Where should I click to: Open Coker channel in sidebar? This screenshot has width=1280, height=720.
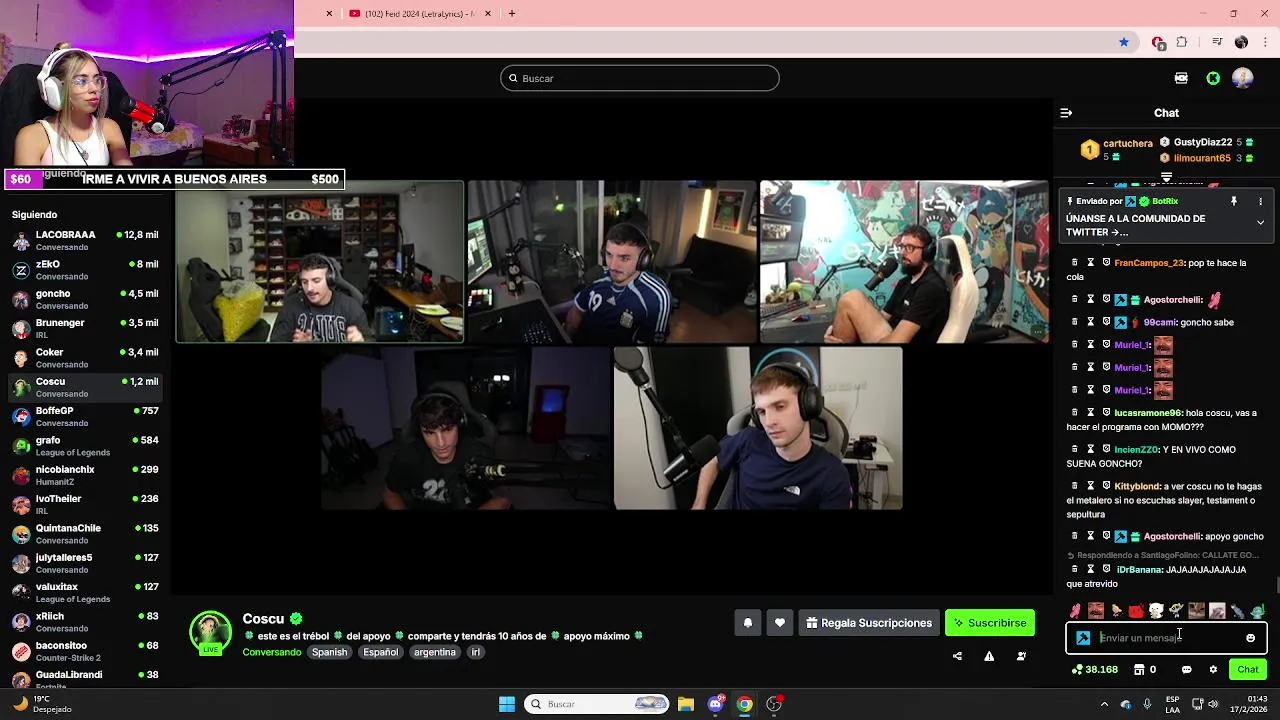(x=85, y=358)
